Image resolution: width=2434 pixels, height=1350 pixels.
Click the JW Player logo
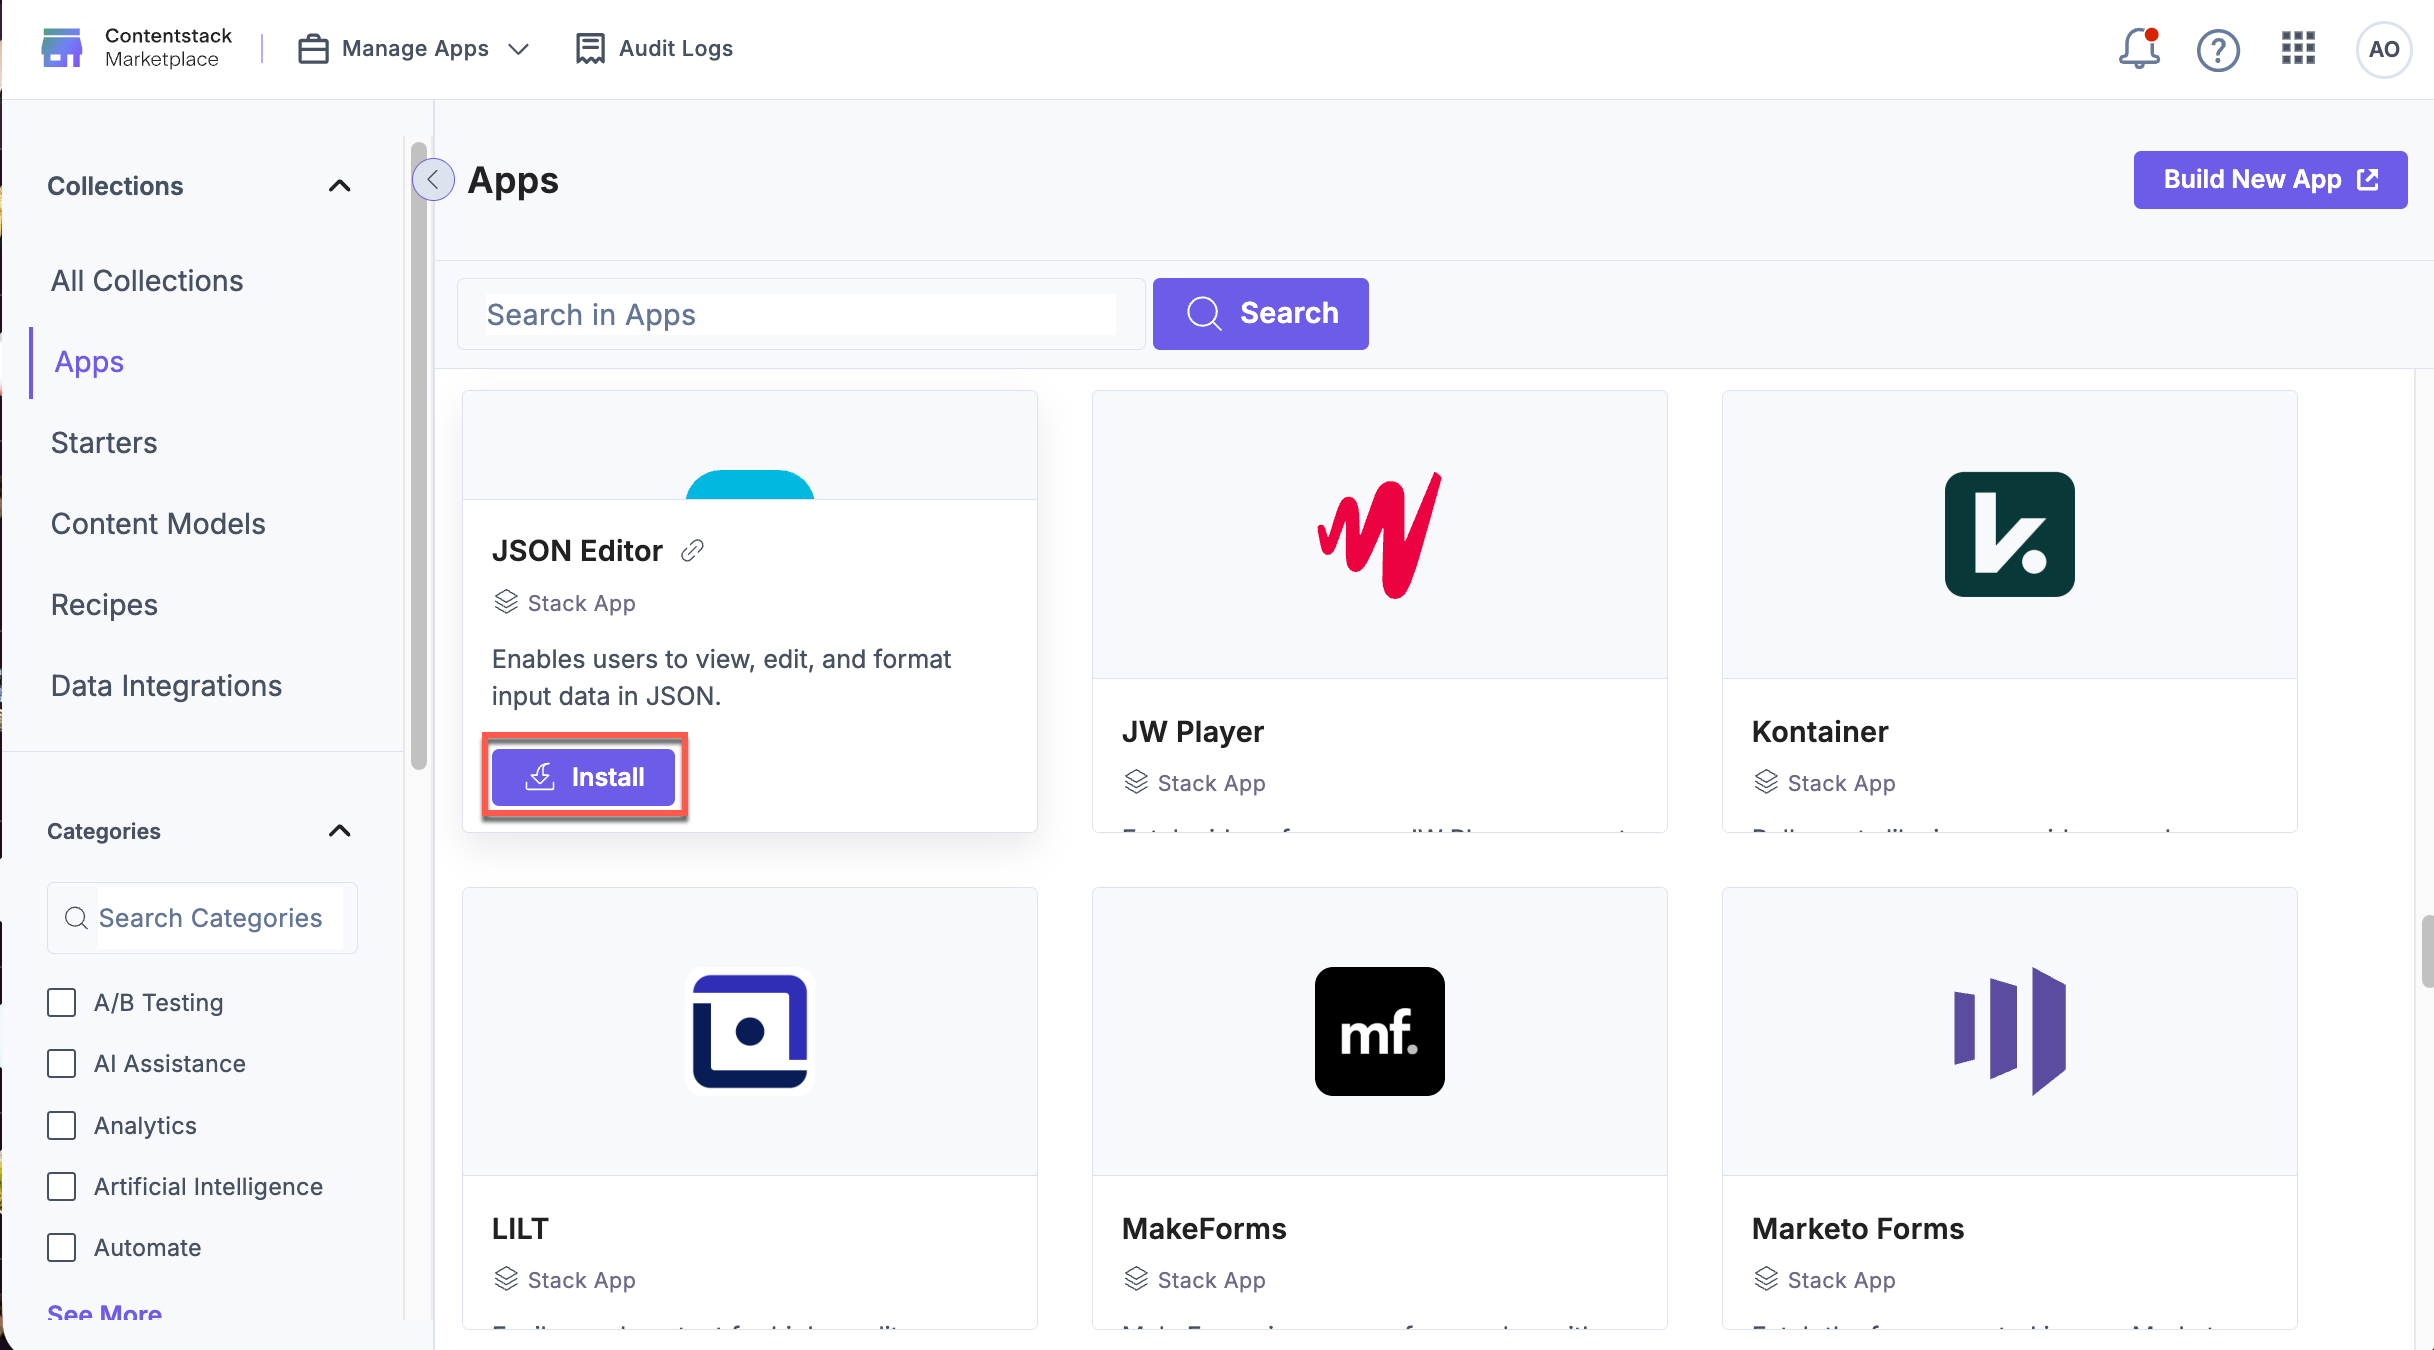click(1380, 534)
